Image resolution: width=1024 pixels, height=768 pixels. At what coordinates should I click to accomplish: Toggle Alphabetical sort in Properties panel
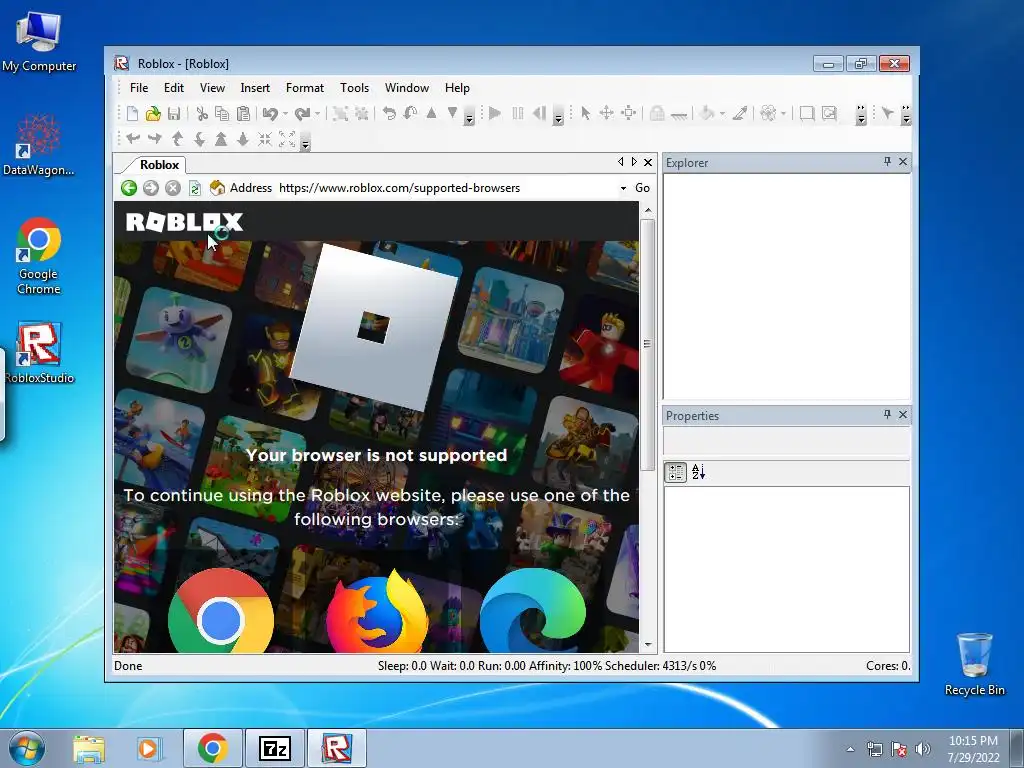[698, 472]
